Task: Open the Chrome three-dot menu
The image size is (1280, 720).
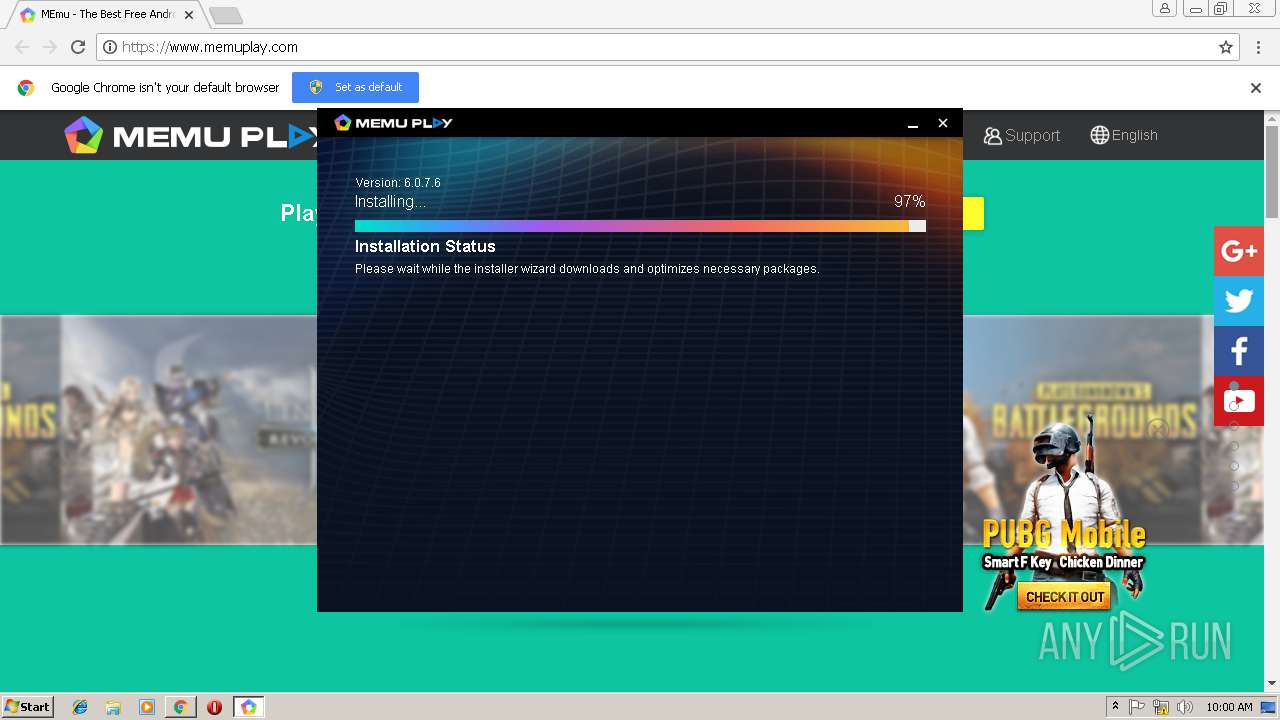Action: pos(1259,47)
